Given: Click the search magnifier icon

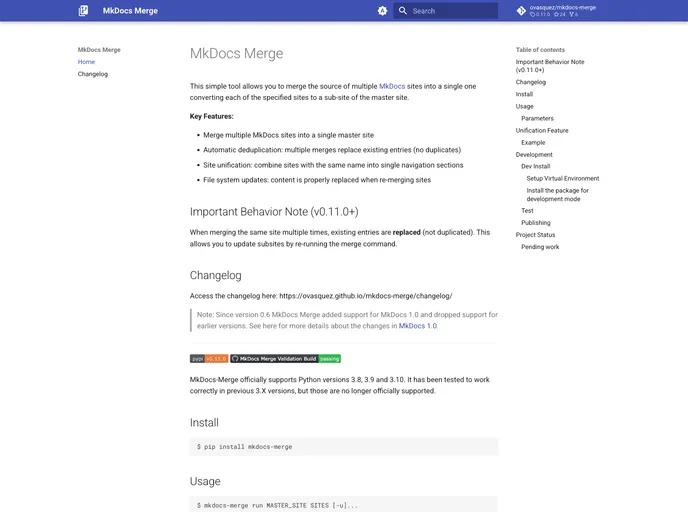Looking at the screenshot, I should pos(403,11).
